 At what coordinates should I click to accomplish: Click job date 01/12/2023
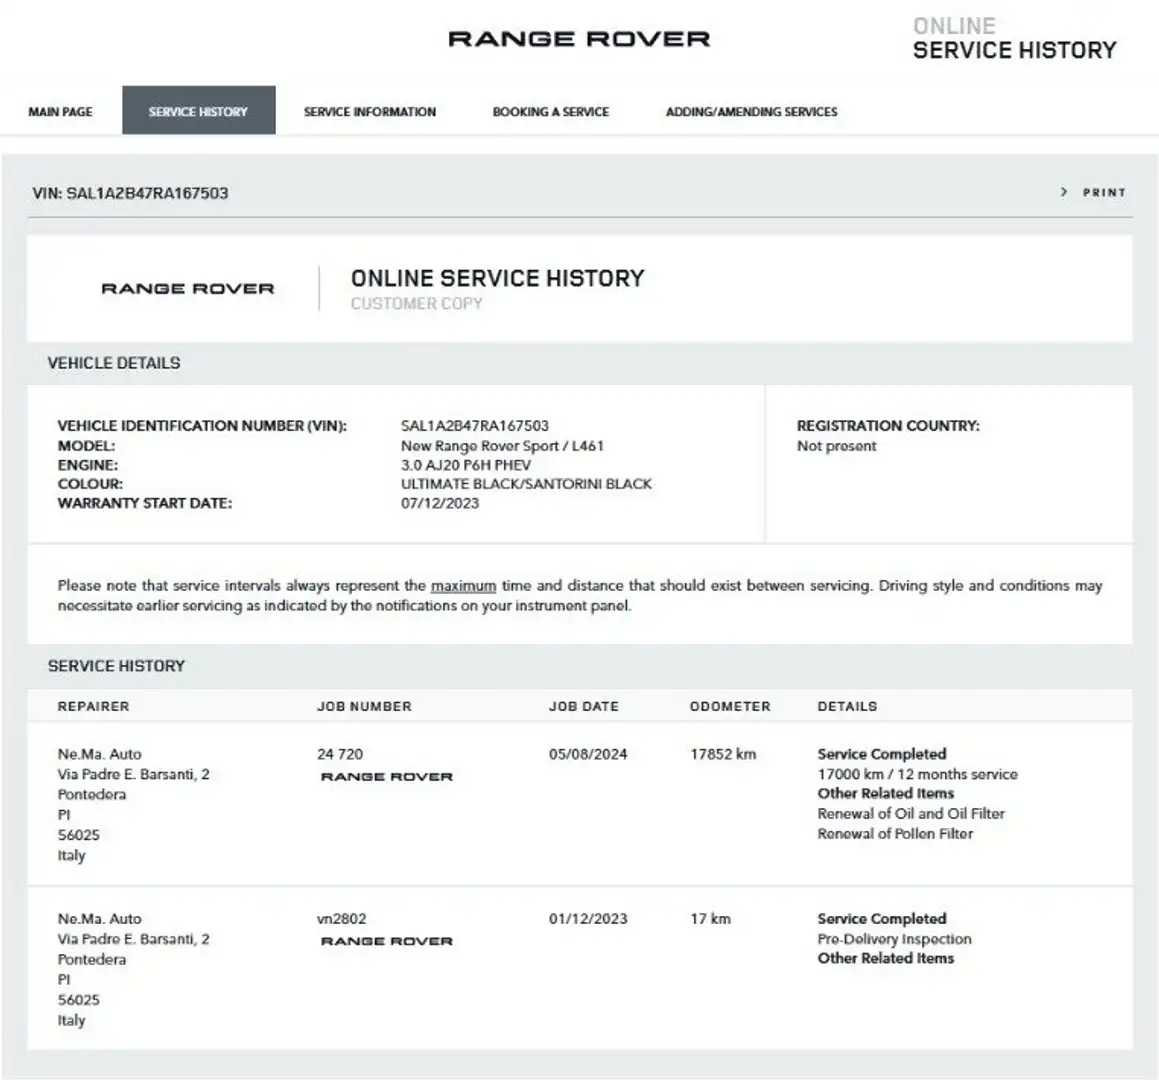(588, 919)
